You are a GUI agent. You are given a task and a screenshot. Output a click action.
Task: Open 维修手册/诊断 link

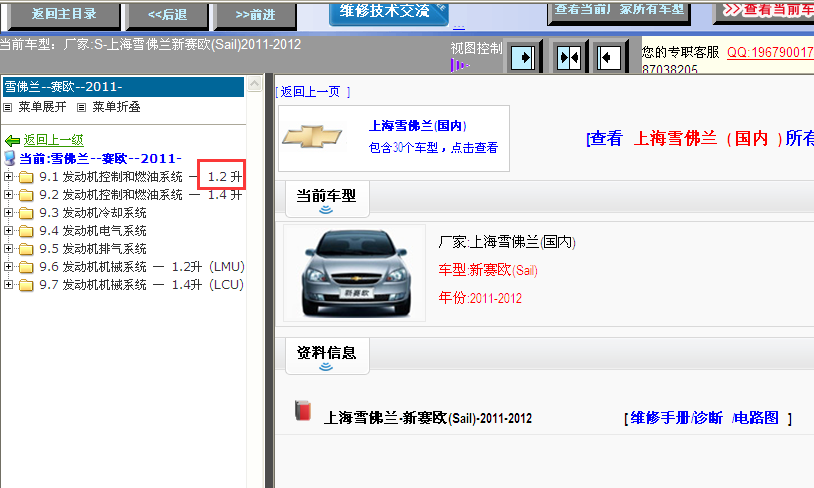676,418
